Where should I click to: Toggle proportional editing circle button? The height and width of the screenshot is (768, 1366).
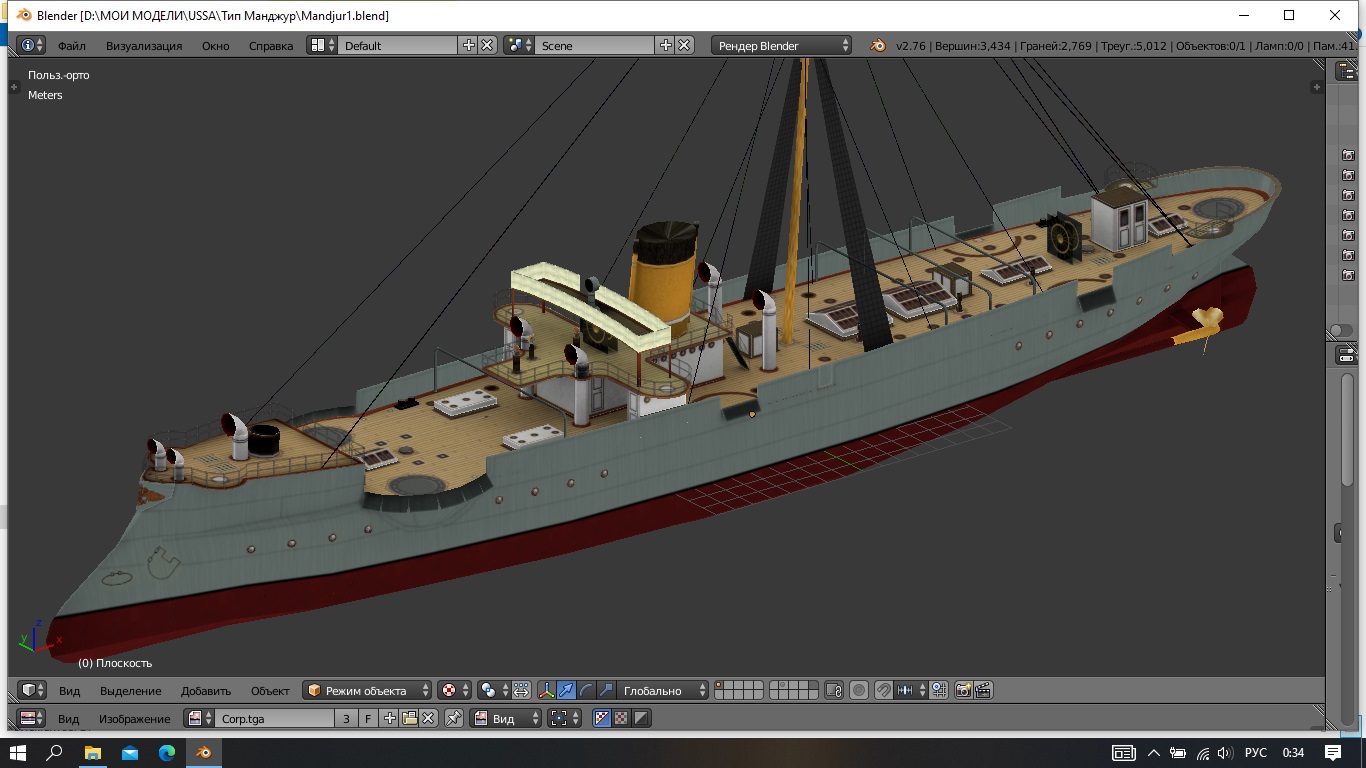(x=858, y=690)
